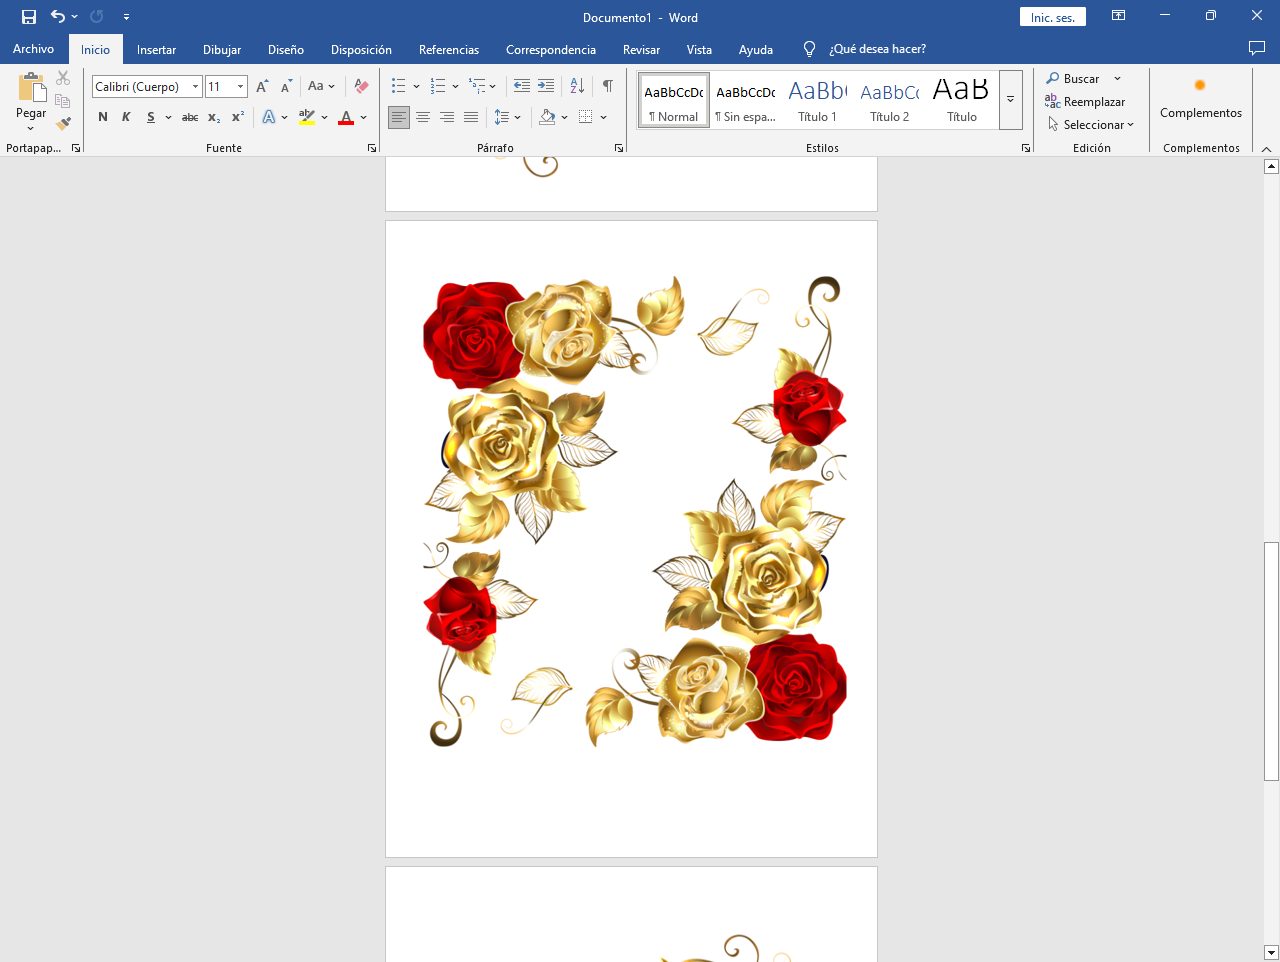
Task: Click the Sort A-Z icon
Action: pos(577,87)
